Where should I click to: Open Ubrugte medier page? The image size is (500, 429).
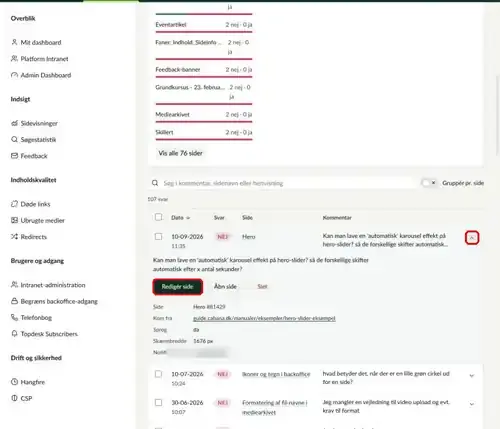click(43, 220)
